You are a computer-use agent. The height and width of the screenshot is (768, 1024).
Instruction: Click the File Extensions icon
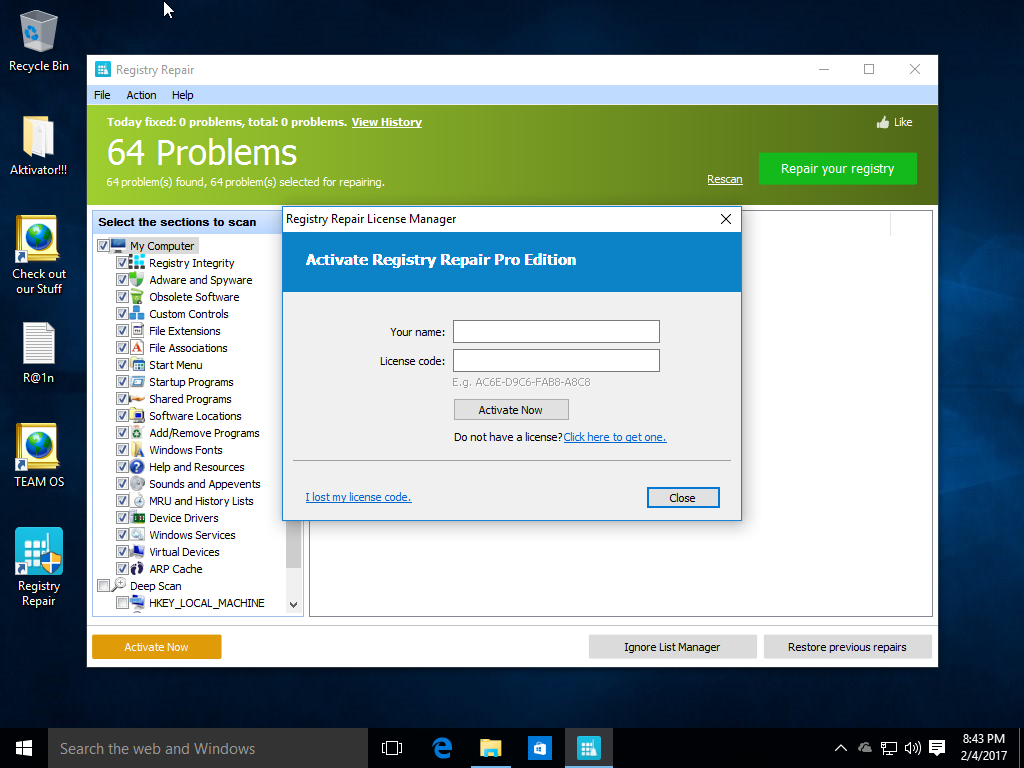tap(137, 330)
